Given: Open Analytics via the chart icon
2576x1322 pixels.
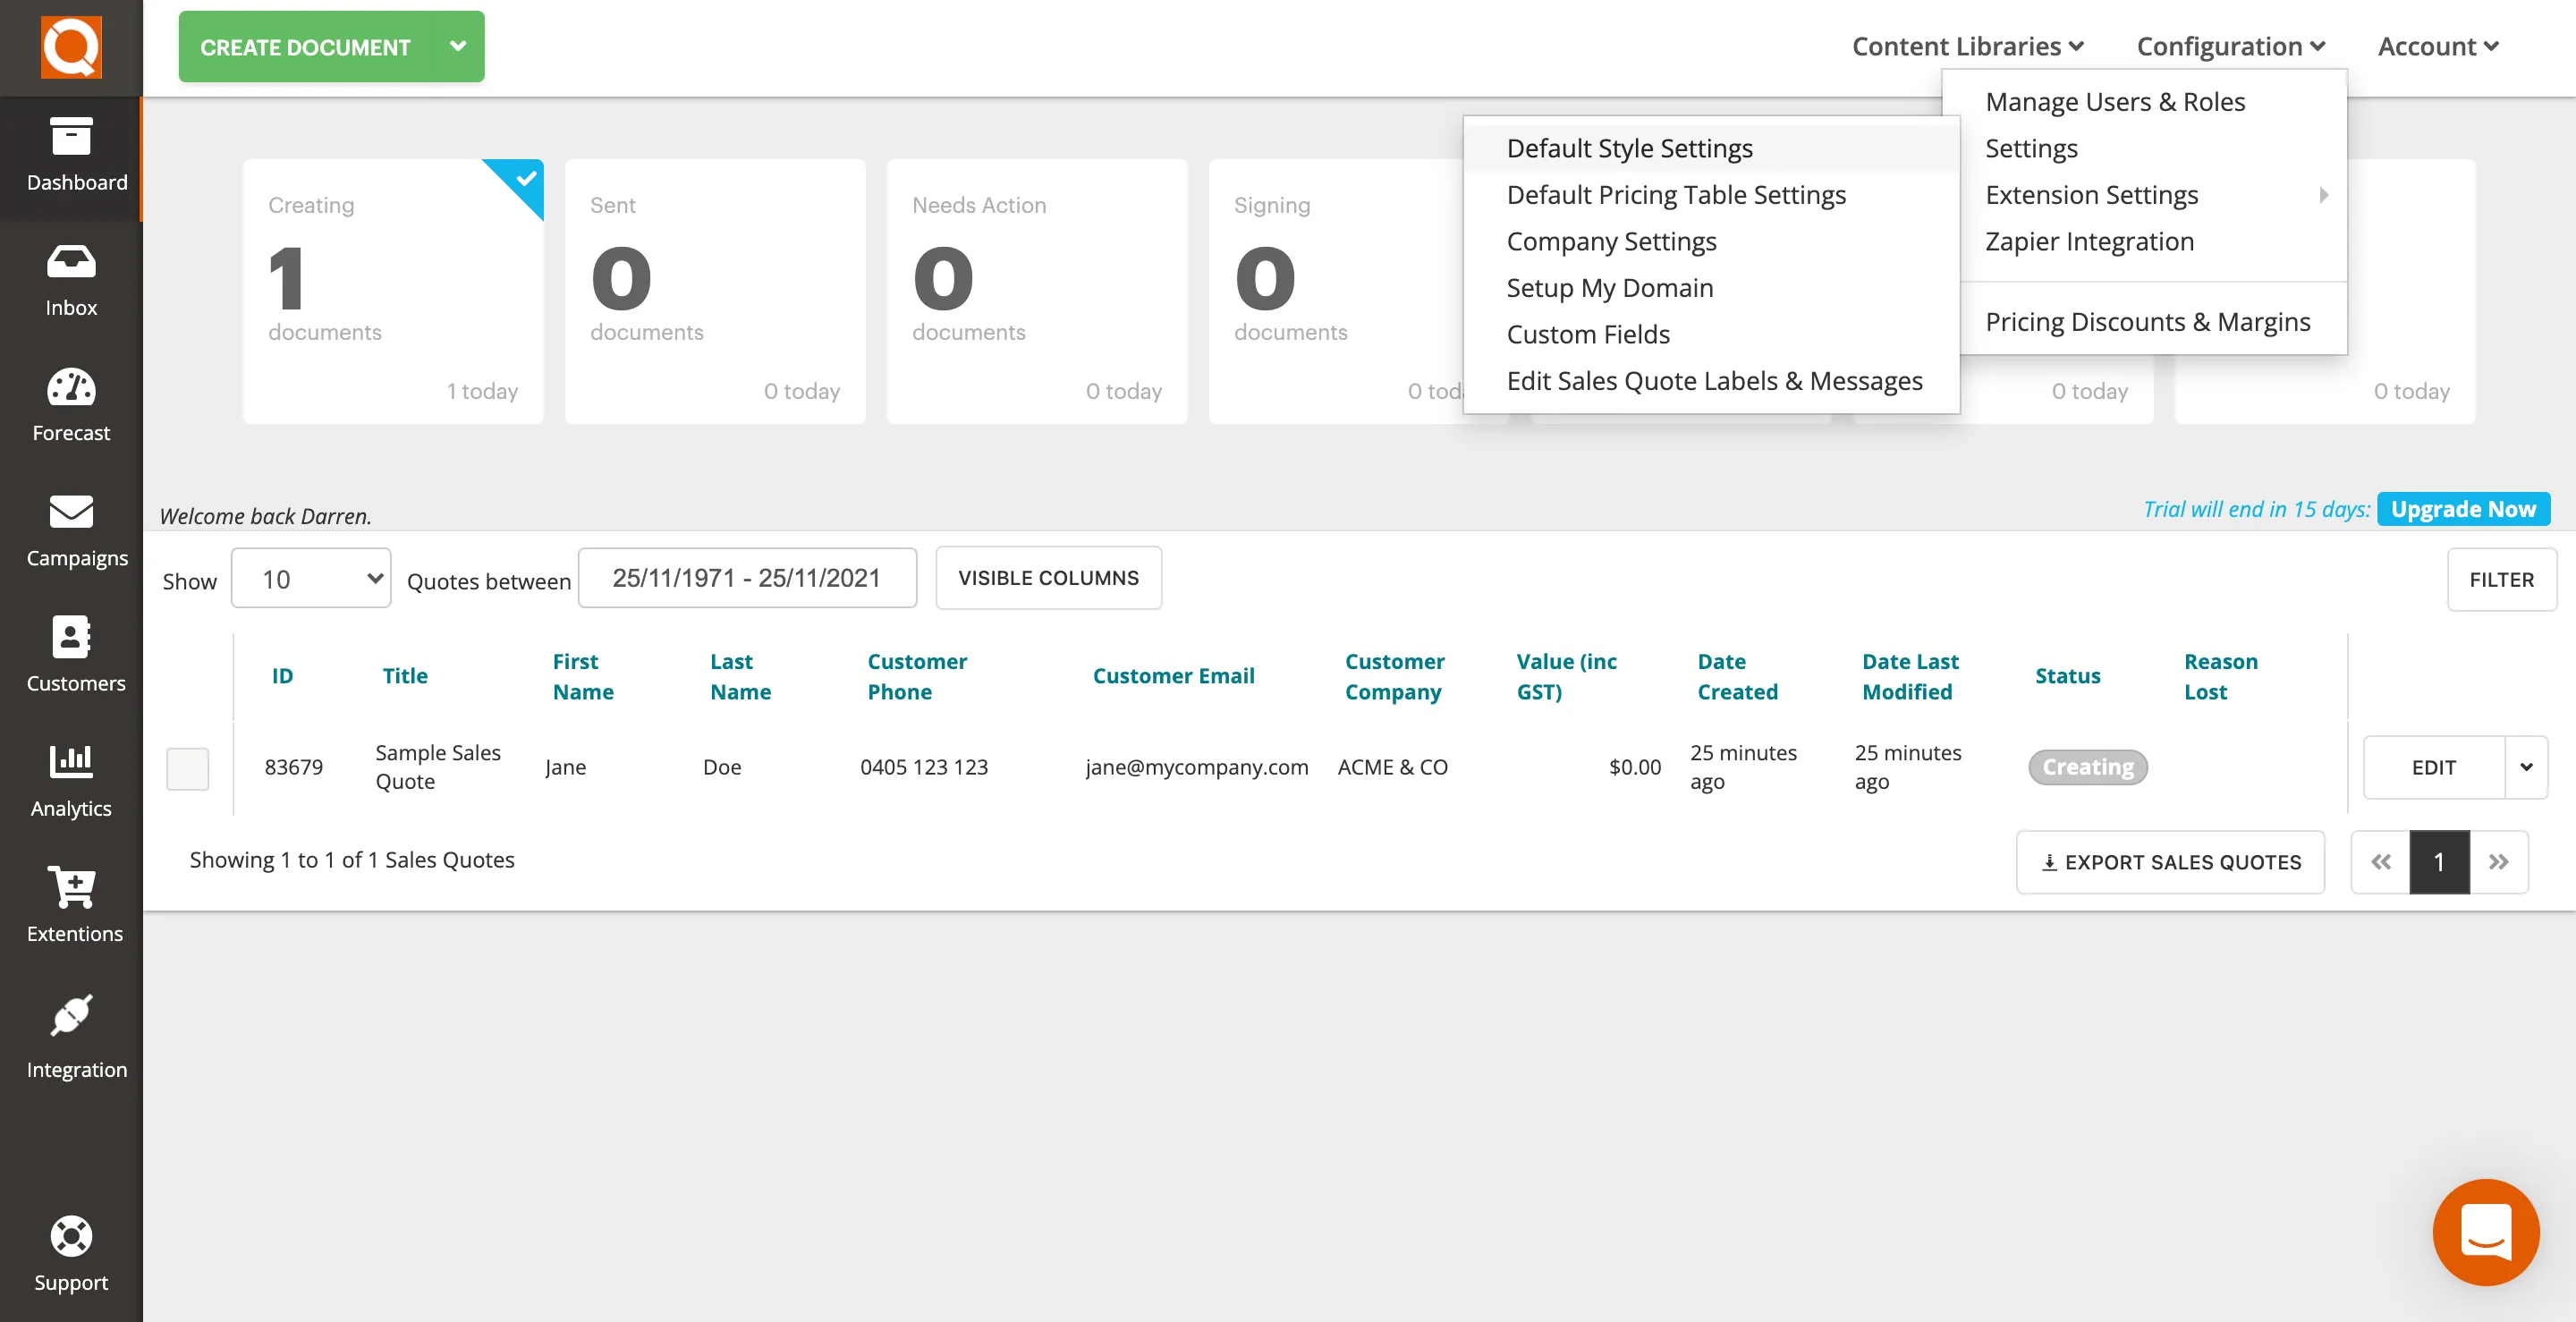Looking at the screenshot, I should pos(70,763).
